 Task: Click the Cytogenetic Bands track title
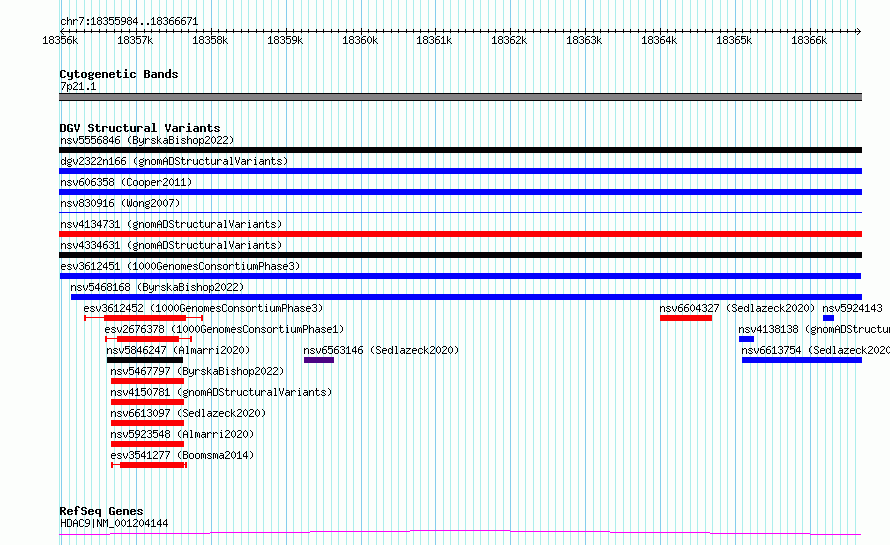point(119,74)
